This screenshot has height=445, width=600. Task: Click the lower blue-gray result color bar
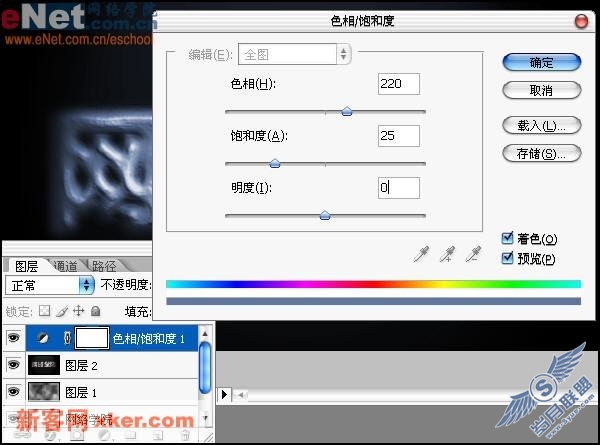[x=373, y=301]
